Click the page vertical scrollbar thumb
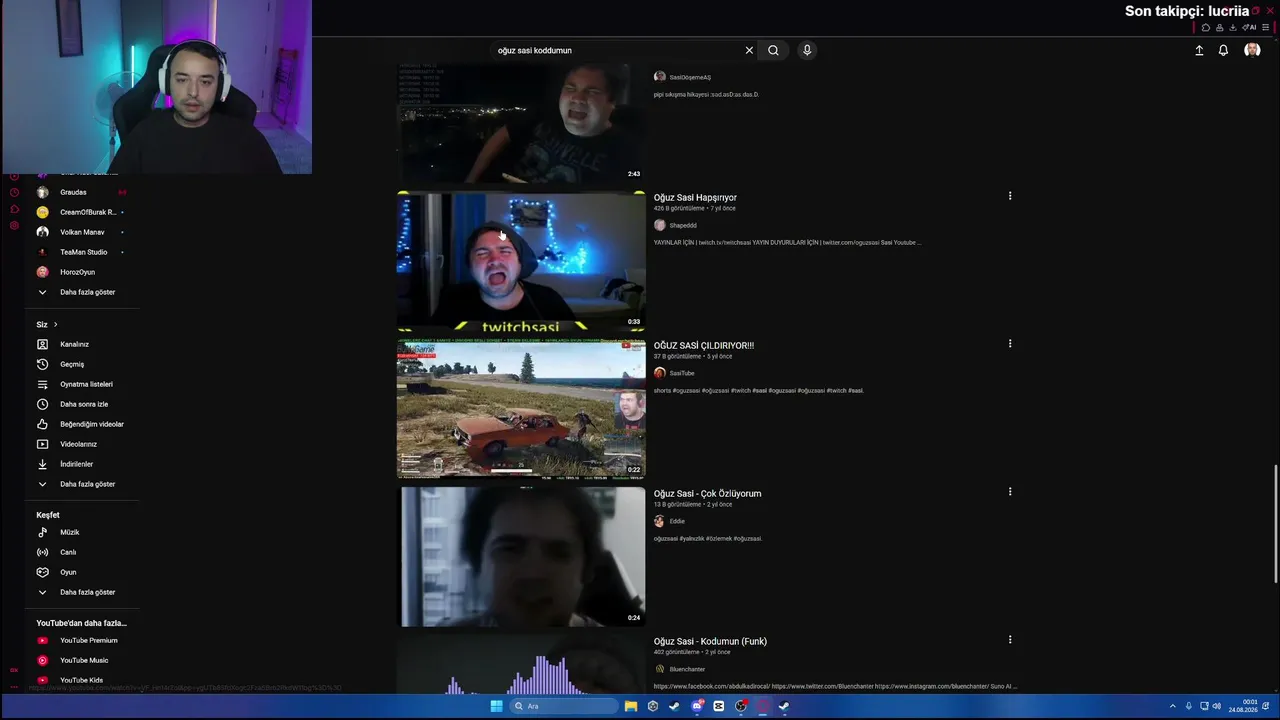The width and height of the screenshot is (1280, 720). coord(1275,524)
